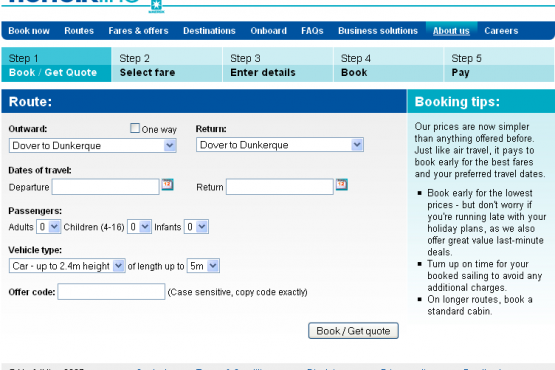The image size is (555, 370).
Task: Select Step 4 Book tab
Action: click(x=388, y=65)
